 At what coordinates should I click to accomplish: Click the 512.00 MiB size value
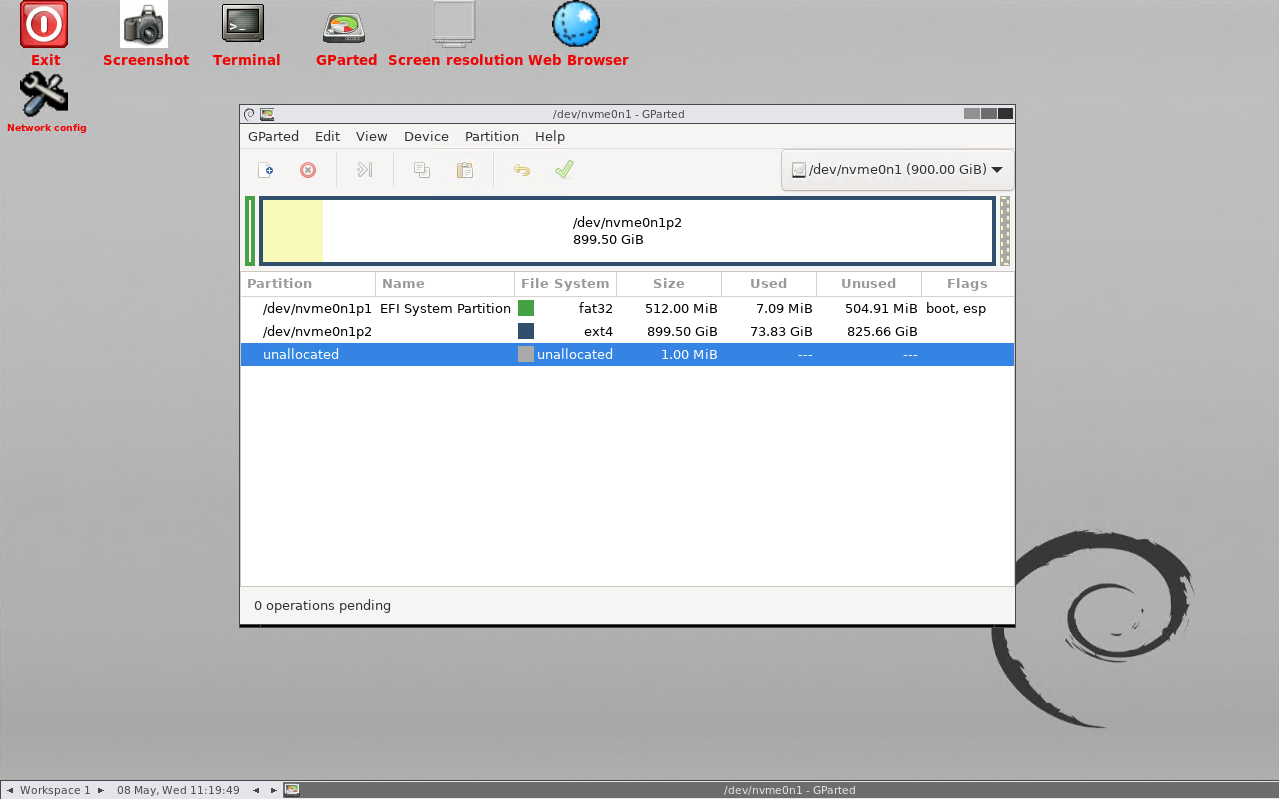[679, 308]
